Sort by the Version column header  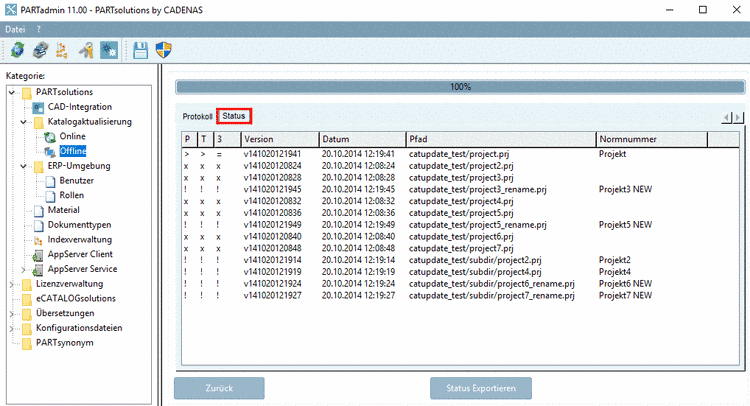(279, 139)
